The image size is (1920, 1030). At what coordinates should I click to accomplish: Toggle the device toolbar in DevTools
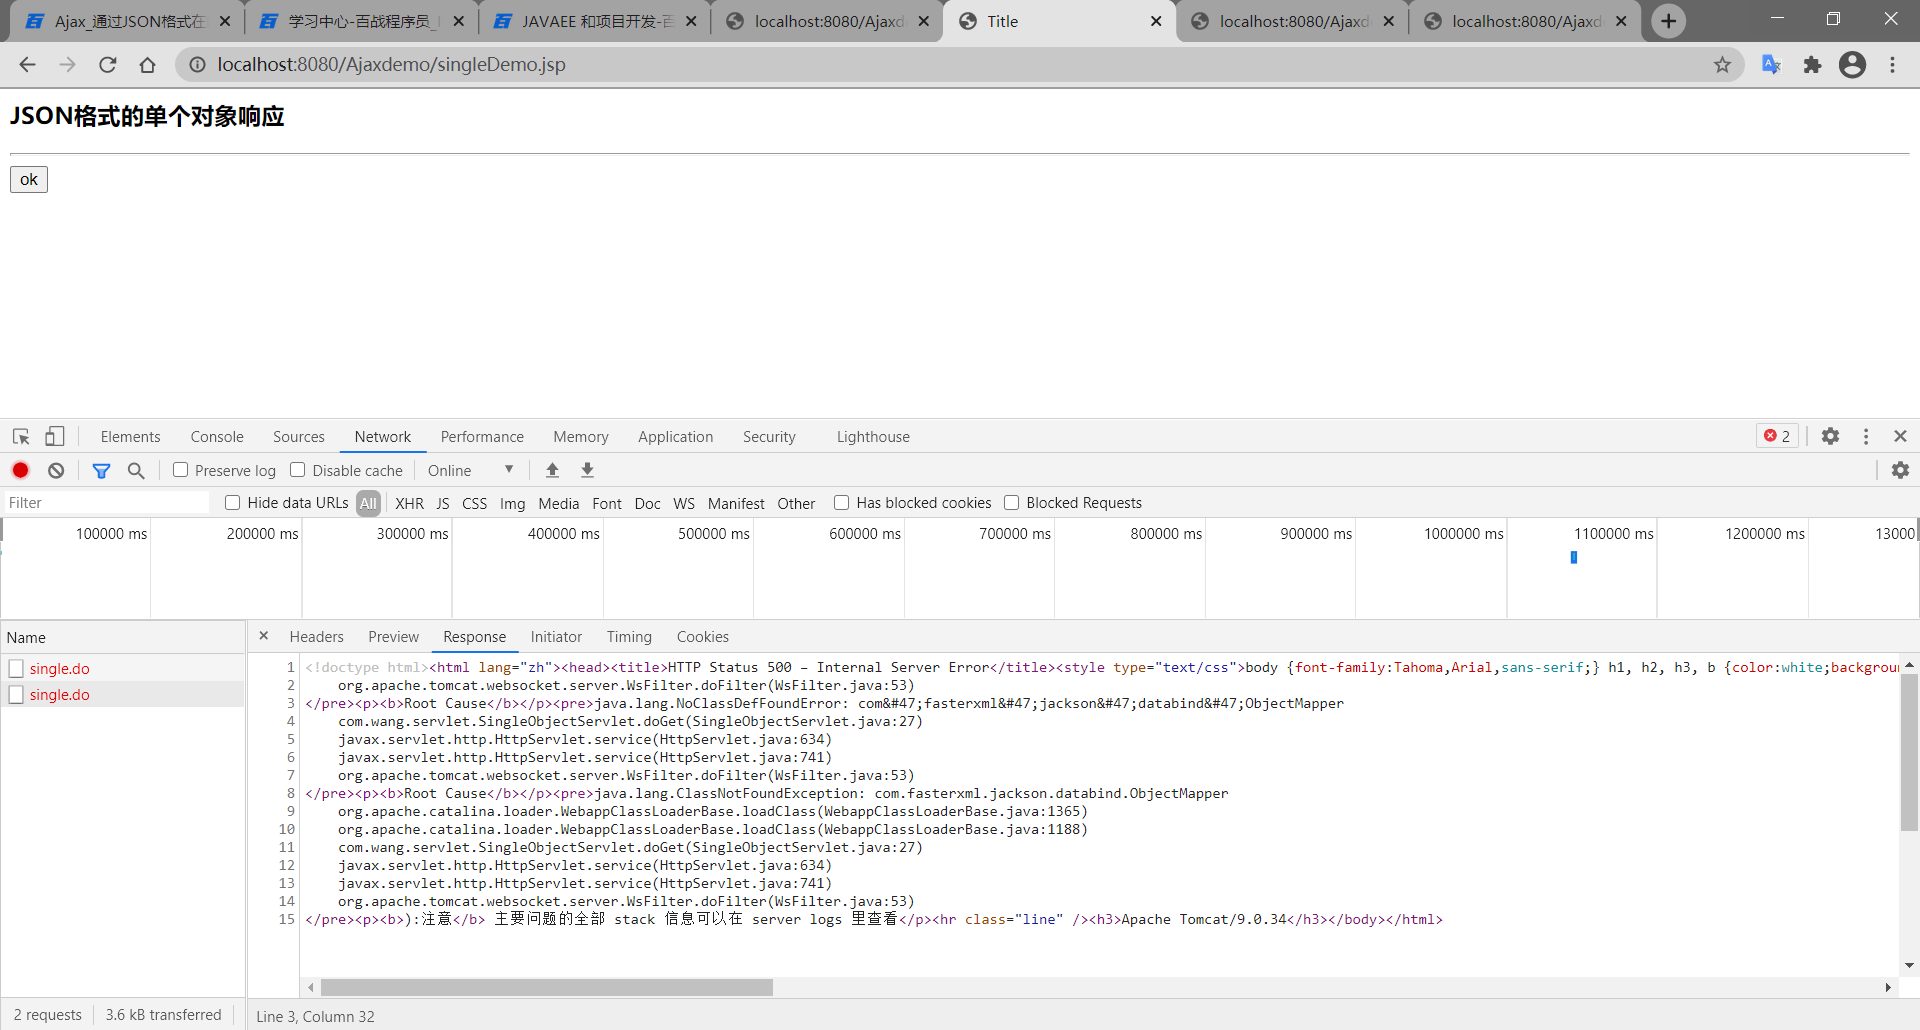[x=54, y=437]
